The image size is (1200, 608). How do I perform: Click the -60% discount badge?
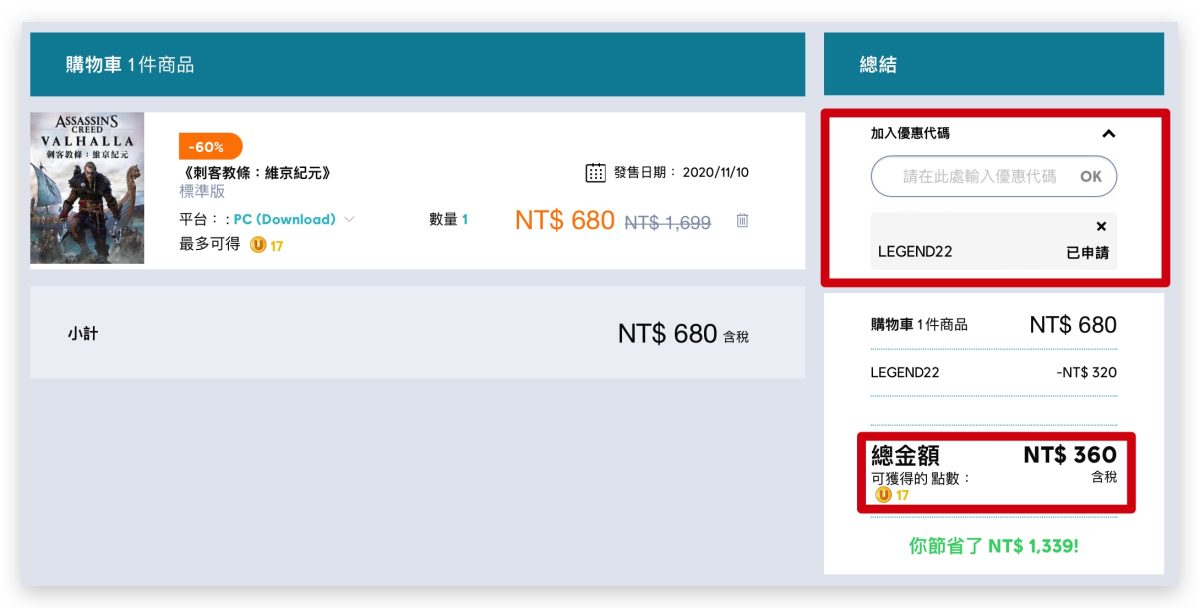[x=210, y=146]
